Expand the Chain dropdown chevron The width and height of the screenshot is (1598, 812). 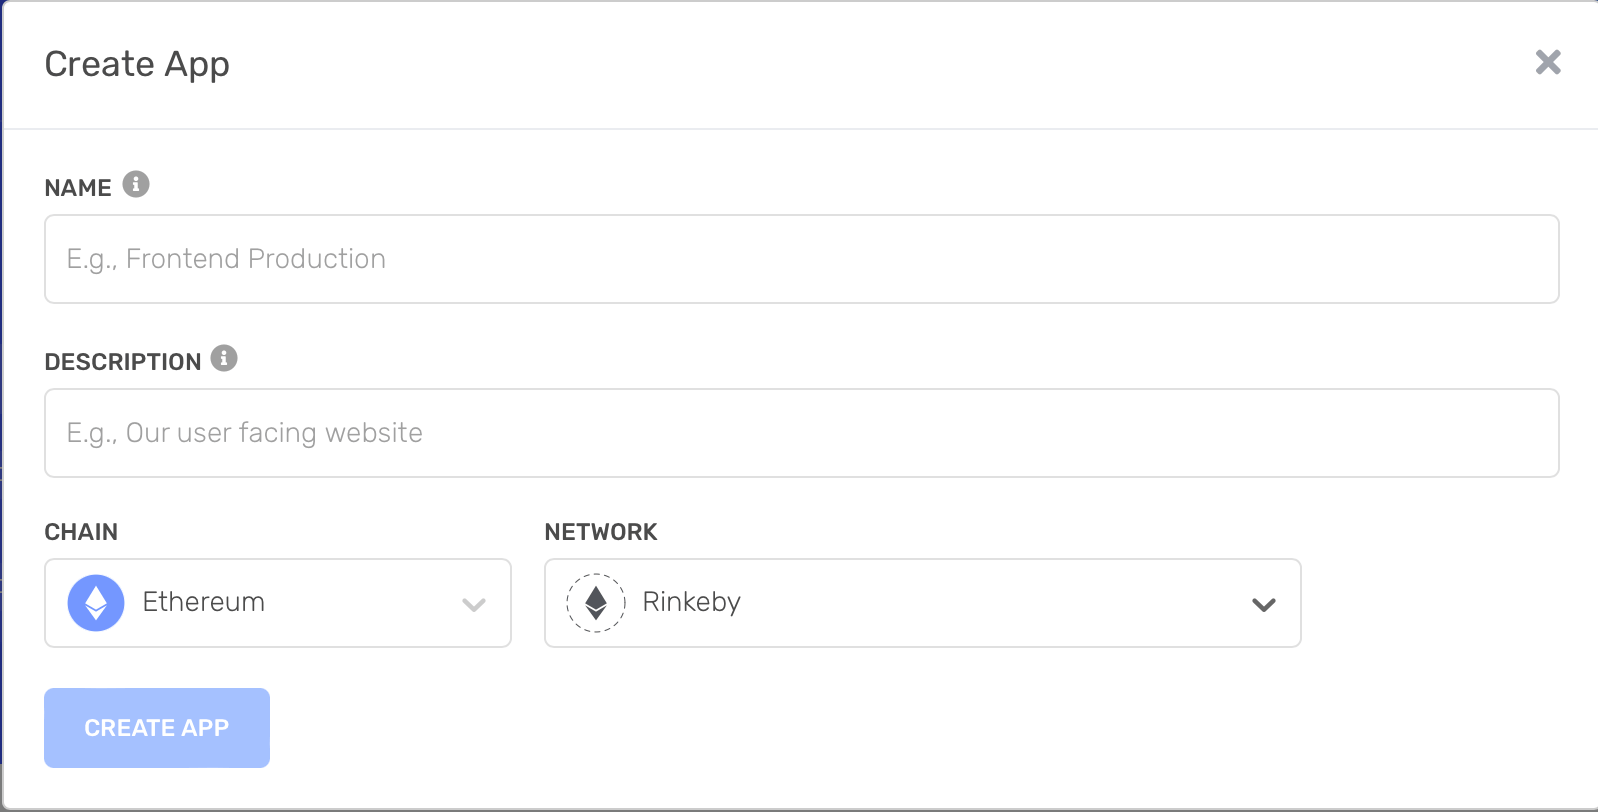pos(474,604)
